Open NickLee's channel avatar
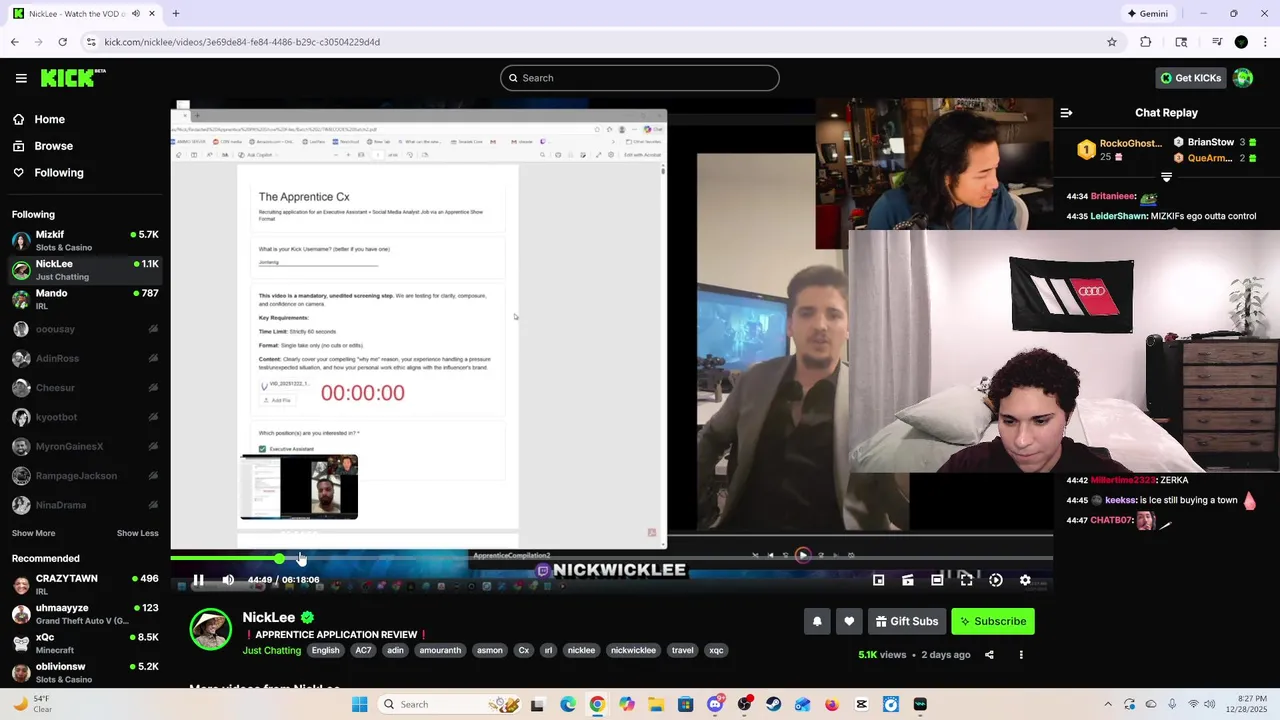 pos(211,630)
